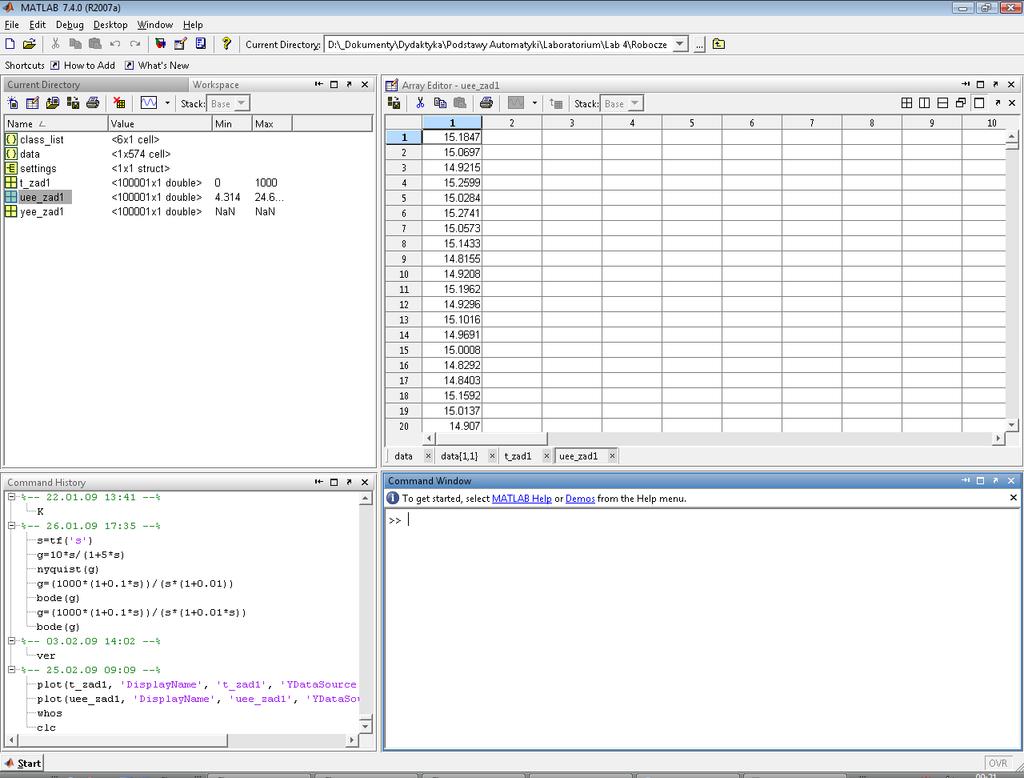Open the Profiler icon in the main toolbar
The width and height of the screenshot is (1024, 778).
(x=200, y=44)
